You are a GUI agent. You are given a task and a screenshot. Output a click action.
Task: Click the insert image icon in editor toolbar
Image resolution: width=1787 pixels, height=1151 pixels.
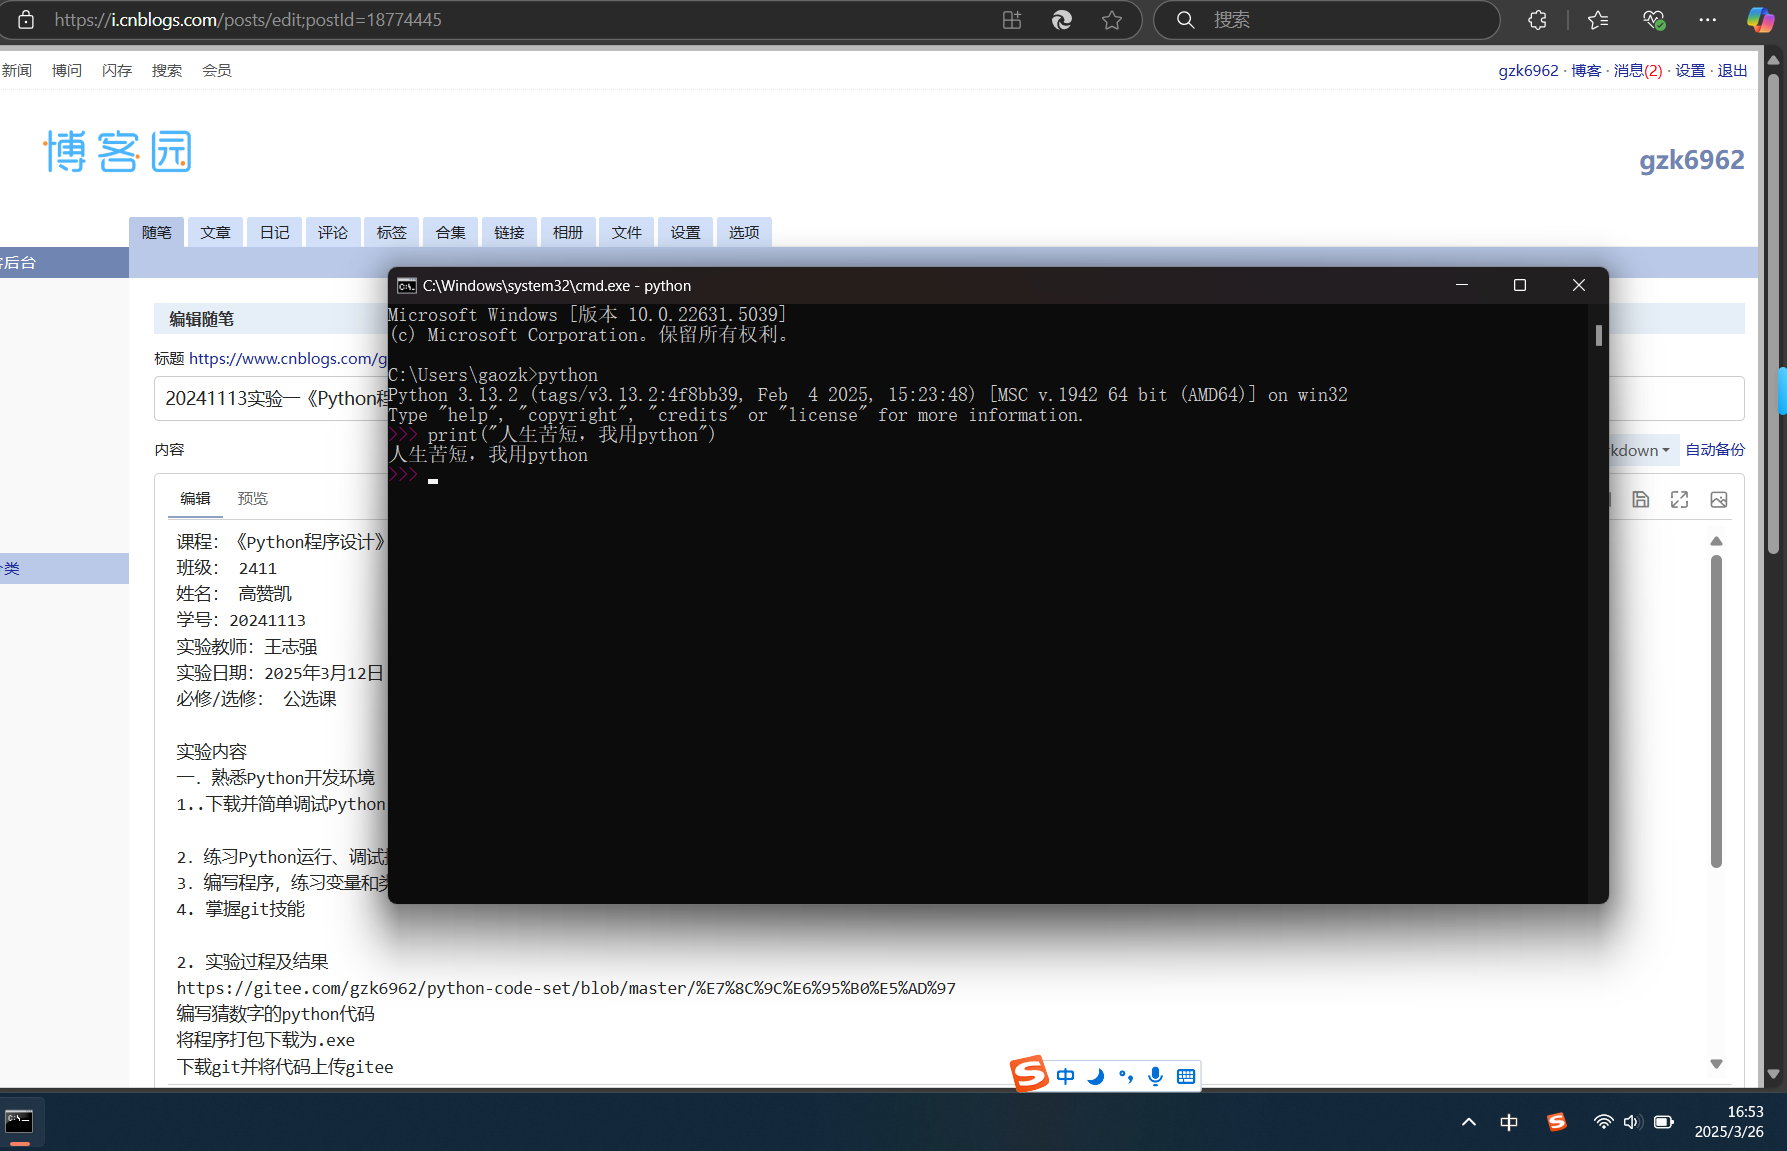pos(1719,500)
